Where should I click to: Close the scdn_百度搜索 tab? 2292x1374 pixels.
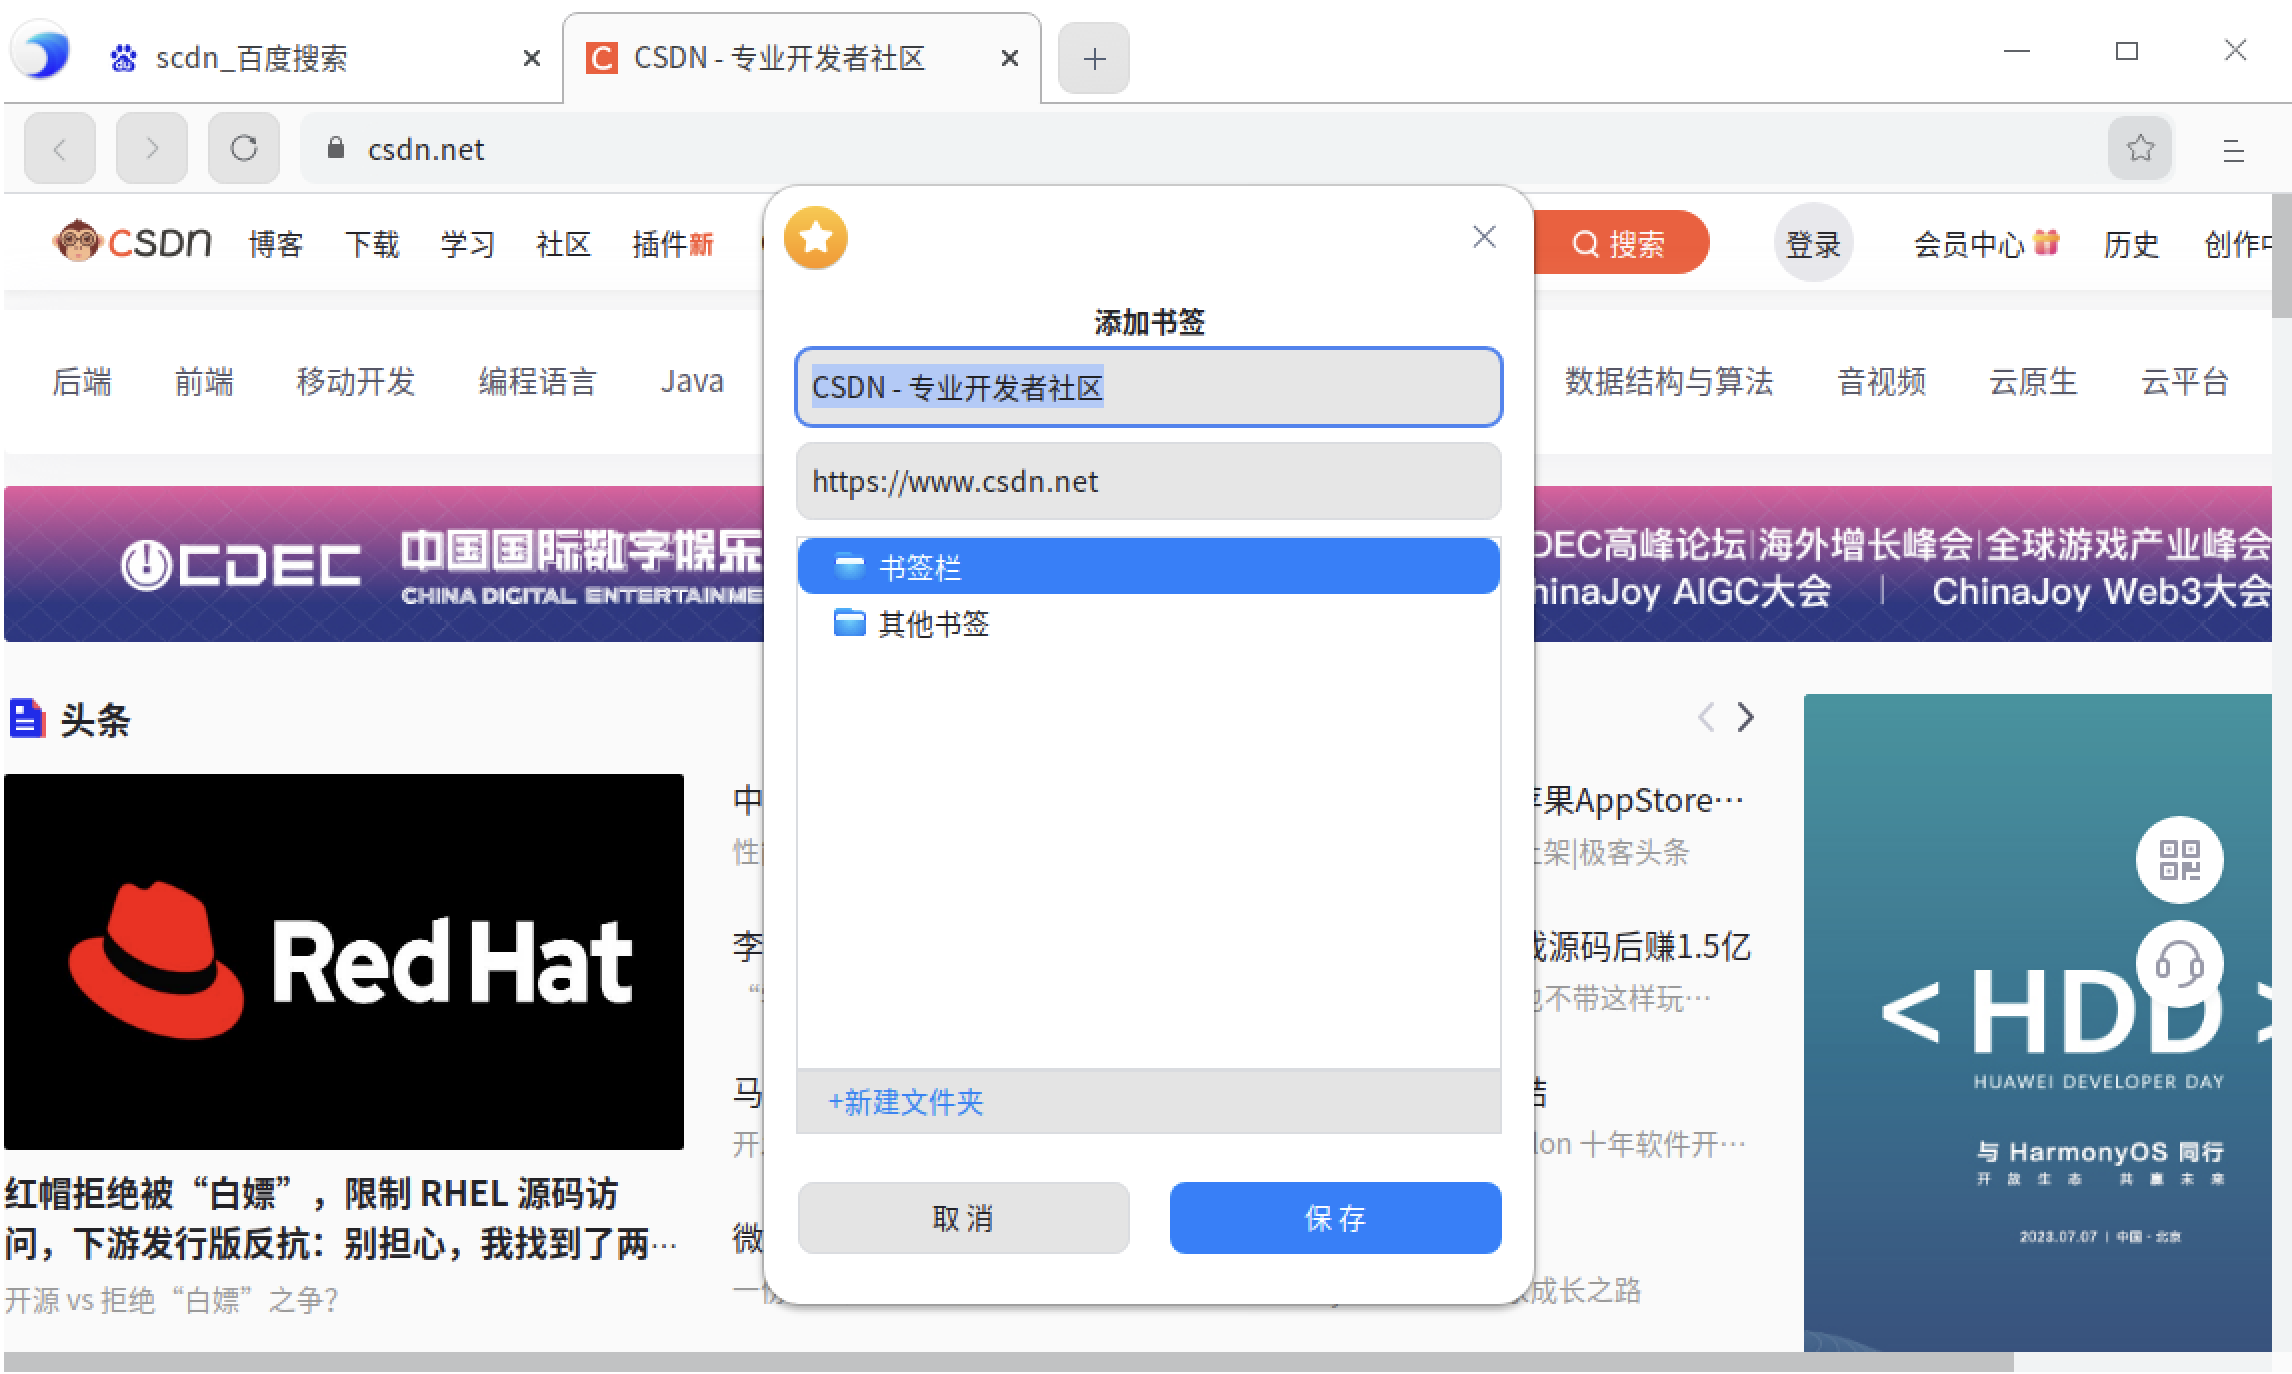click(x=532, y=59)
